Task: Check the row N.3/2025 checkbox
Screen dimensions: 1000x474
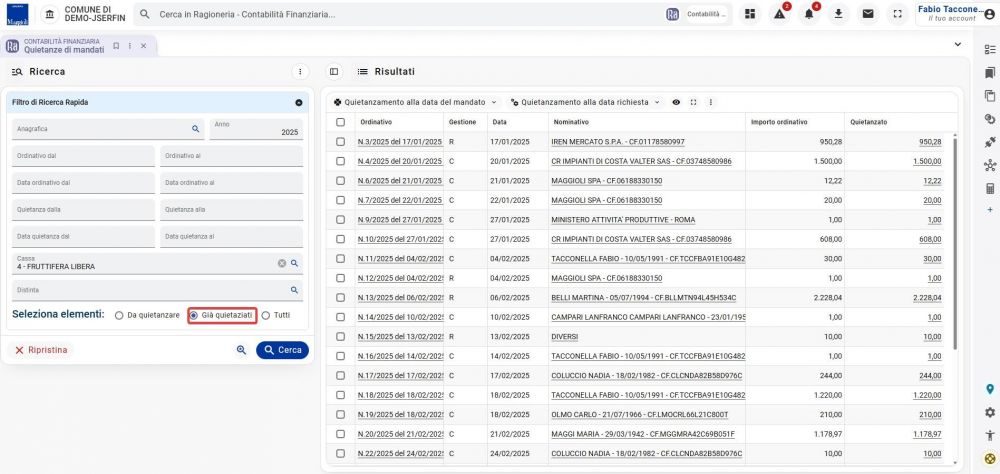Action: click(341, 142)
